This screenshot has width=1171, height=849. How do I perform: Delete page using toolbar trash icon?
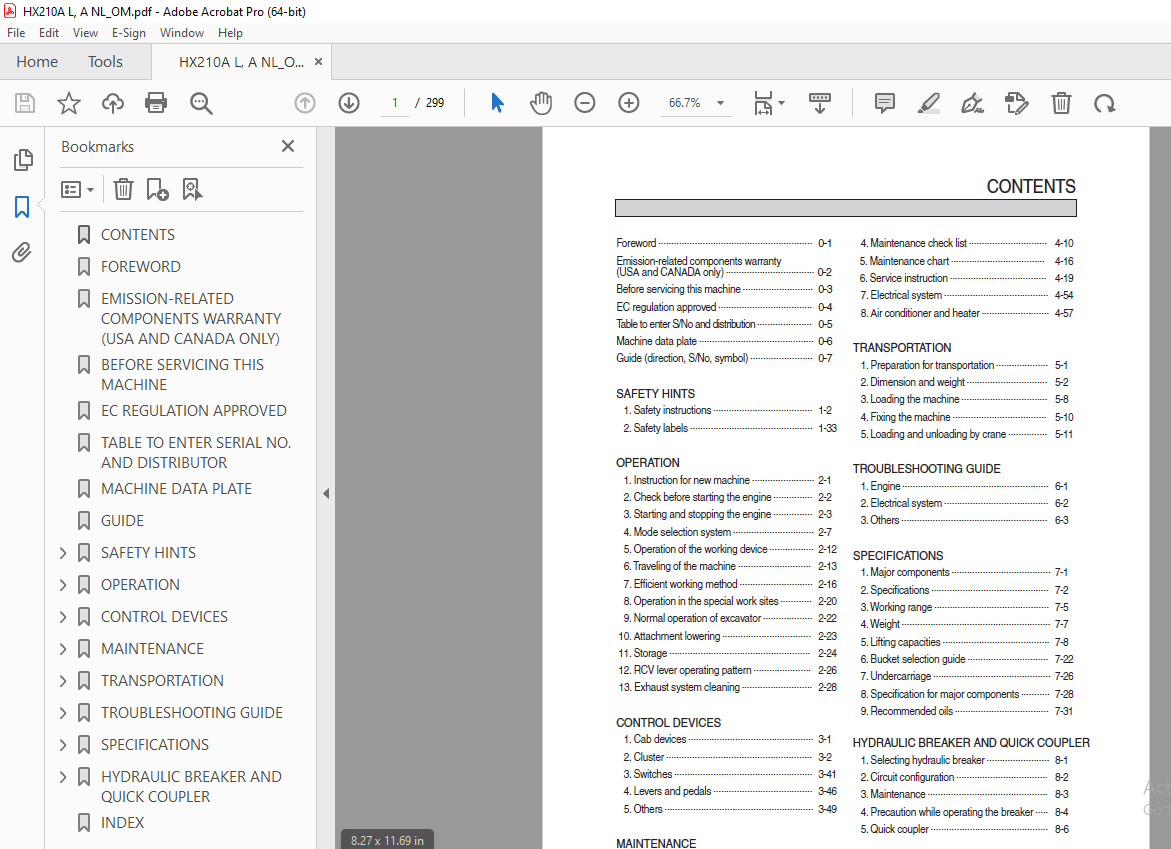tap(1061, 103)
